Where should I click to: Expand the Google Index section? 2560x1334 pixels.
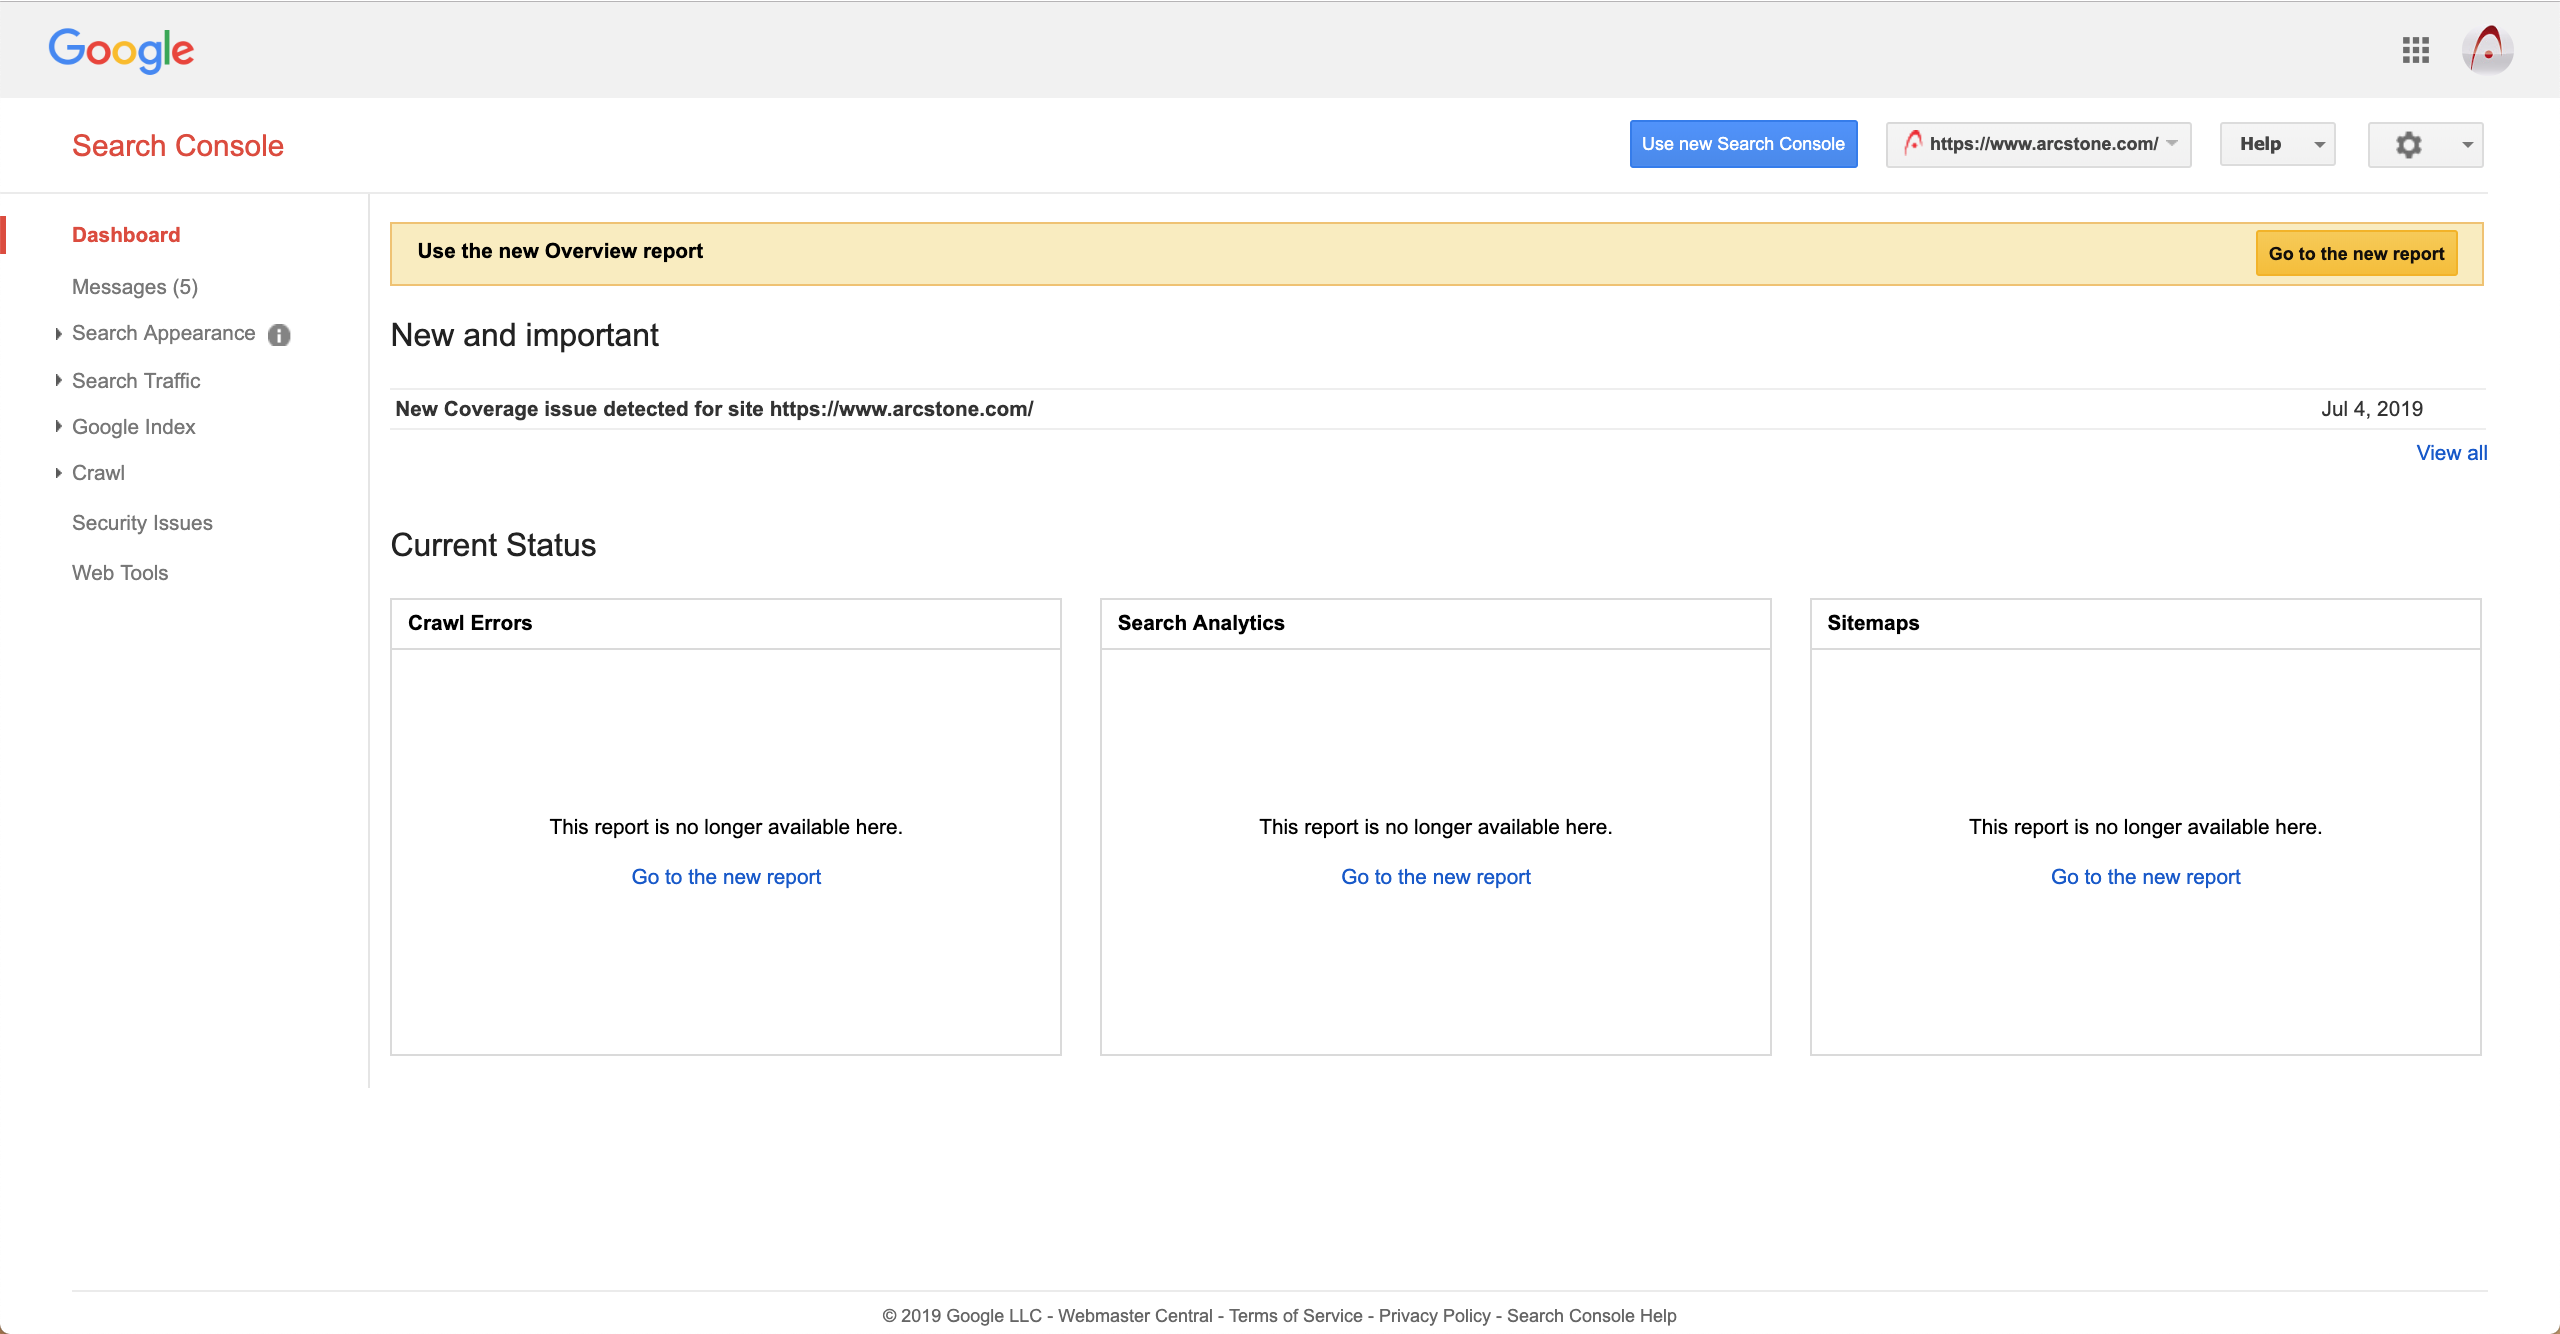pyautogui.click(x=134, y=427)
